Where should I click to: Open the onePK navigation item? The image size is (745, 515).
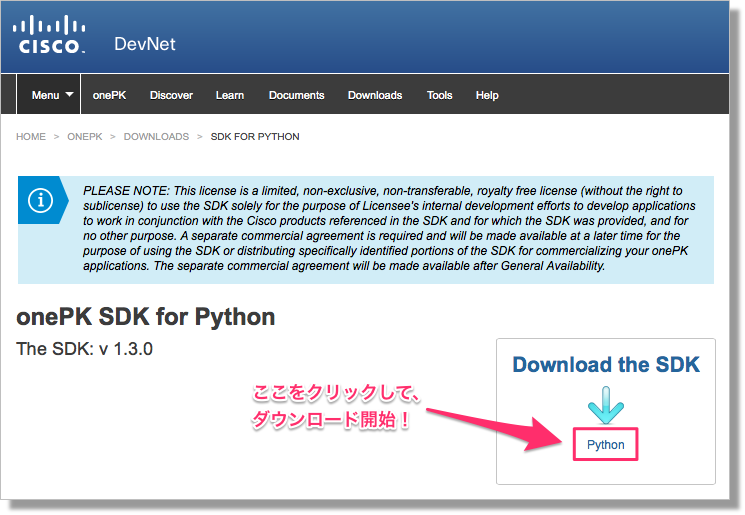coord(109,95)
